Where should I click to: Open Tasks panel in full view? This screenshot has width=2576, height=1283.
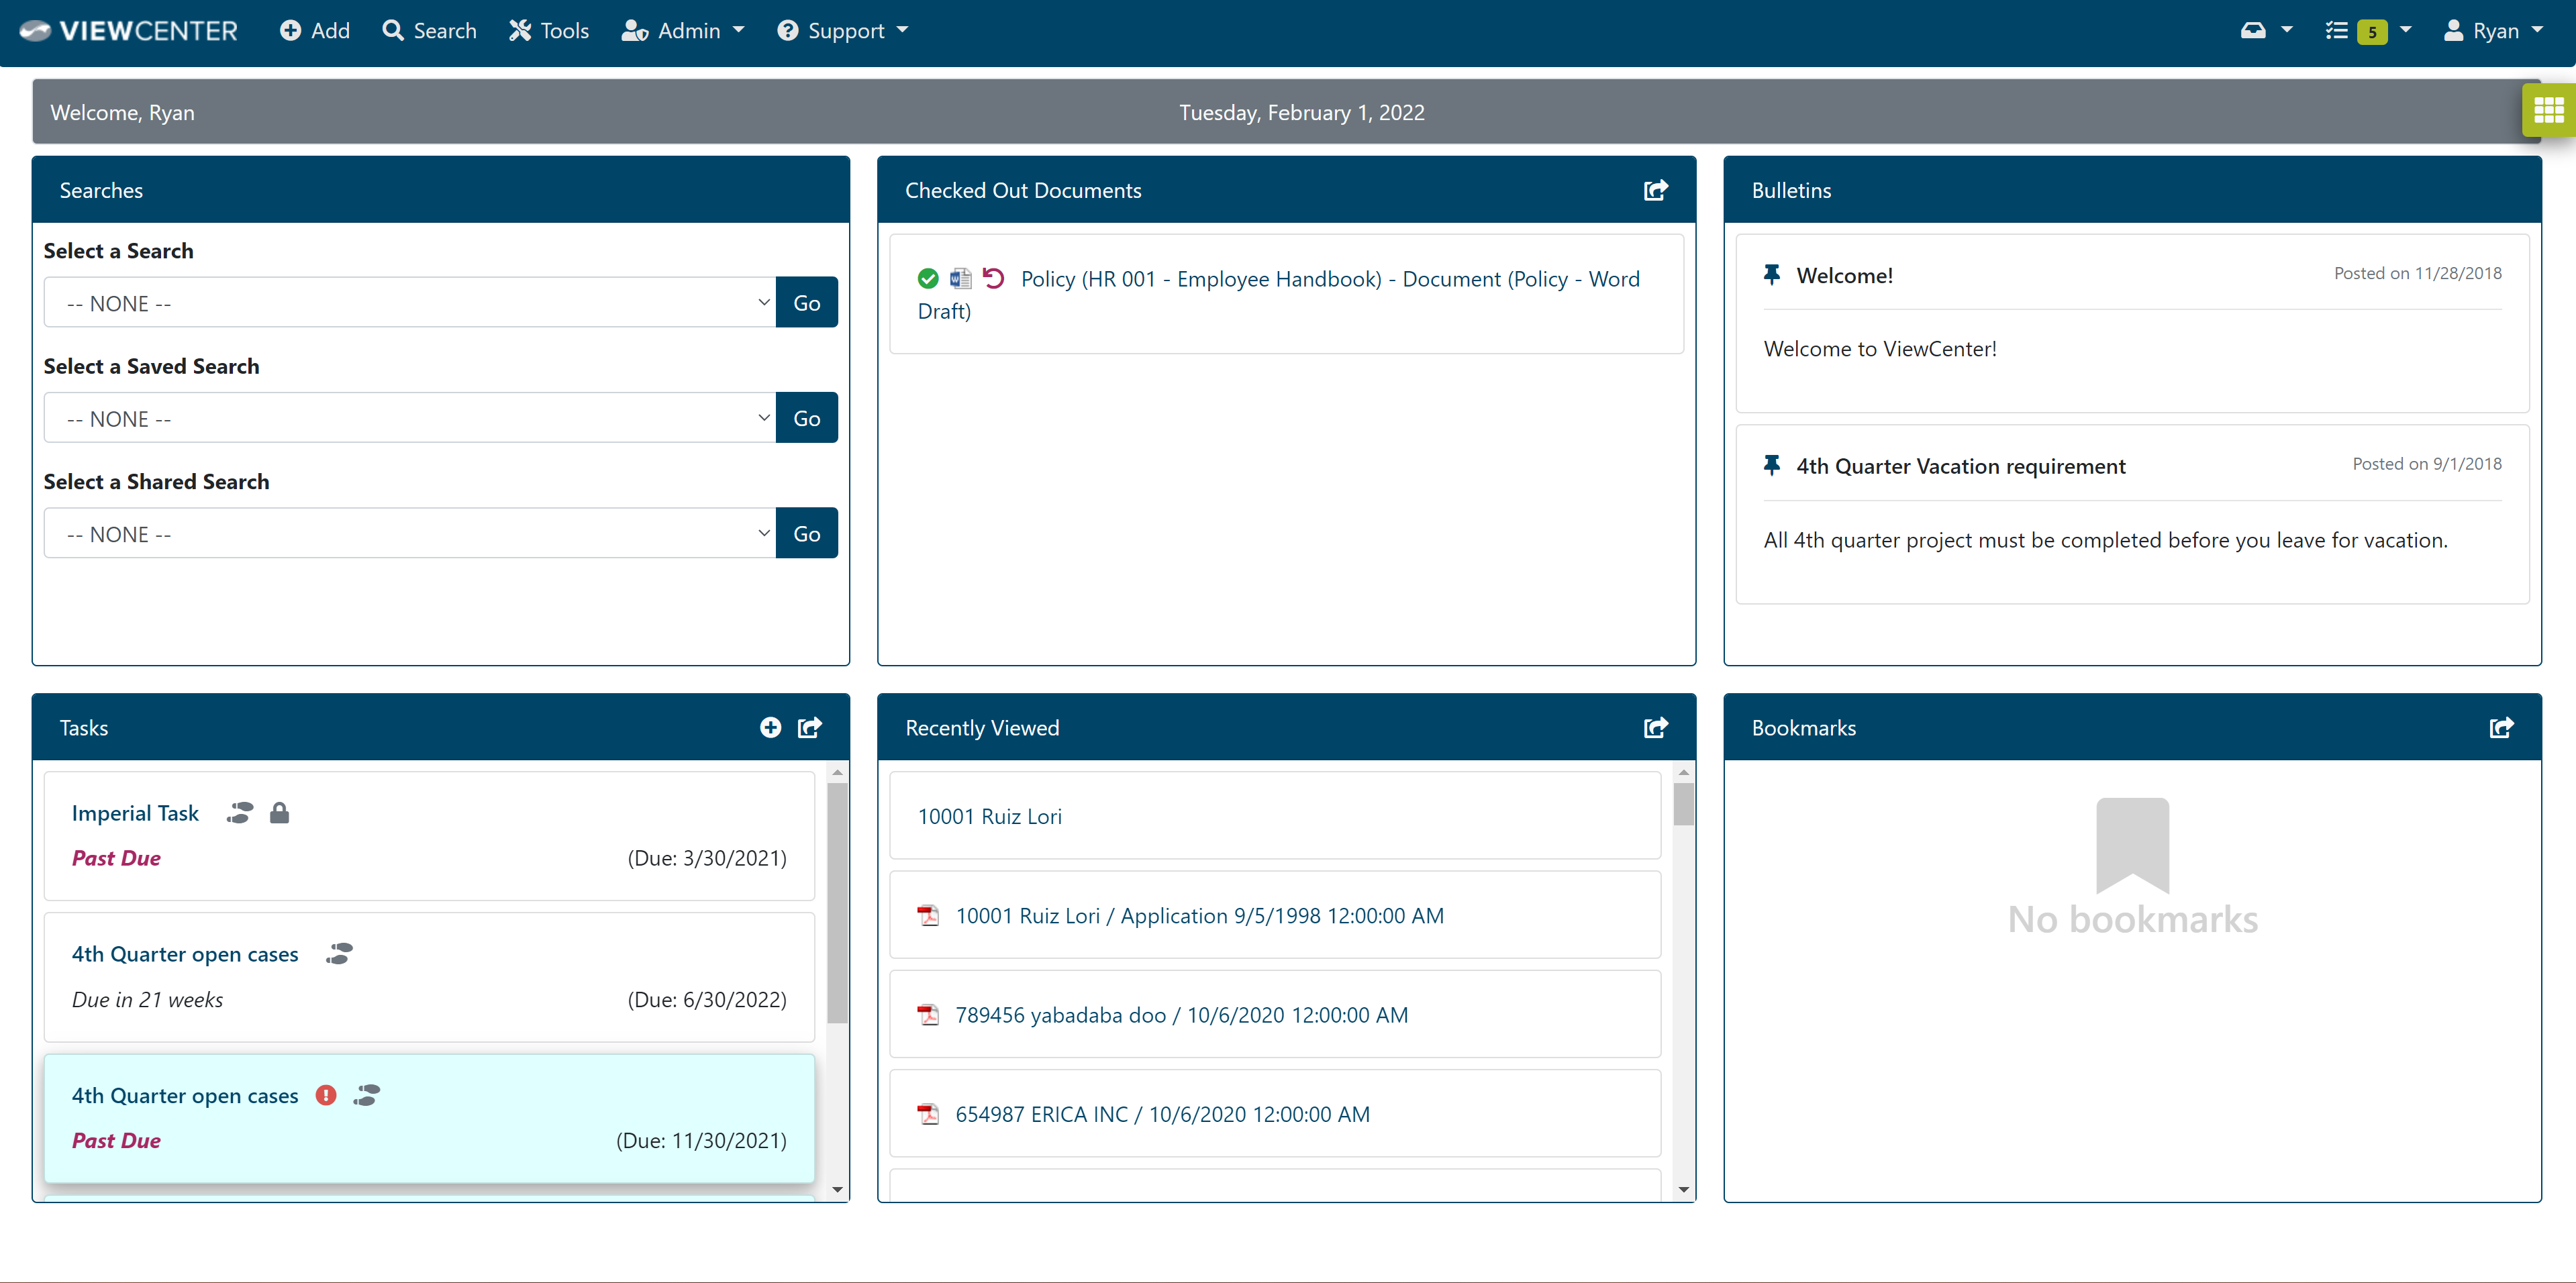coord(810,727)
